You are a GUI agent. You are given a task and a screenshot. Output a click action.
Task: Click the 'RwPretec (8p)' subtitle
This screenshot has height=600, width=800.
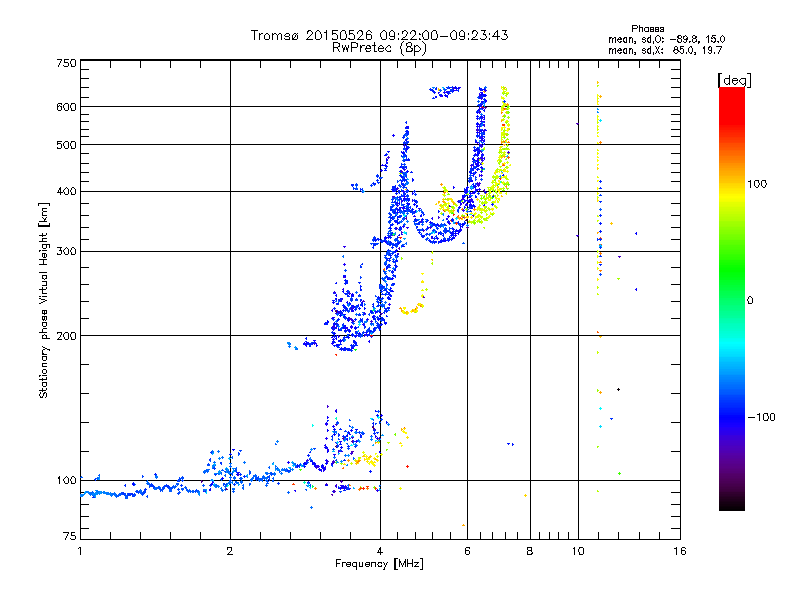point(379,48)
